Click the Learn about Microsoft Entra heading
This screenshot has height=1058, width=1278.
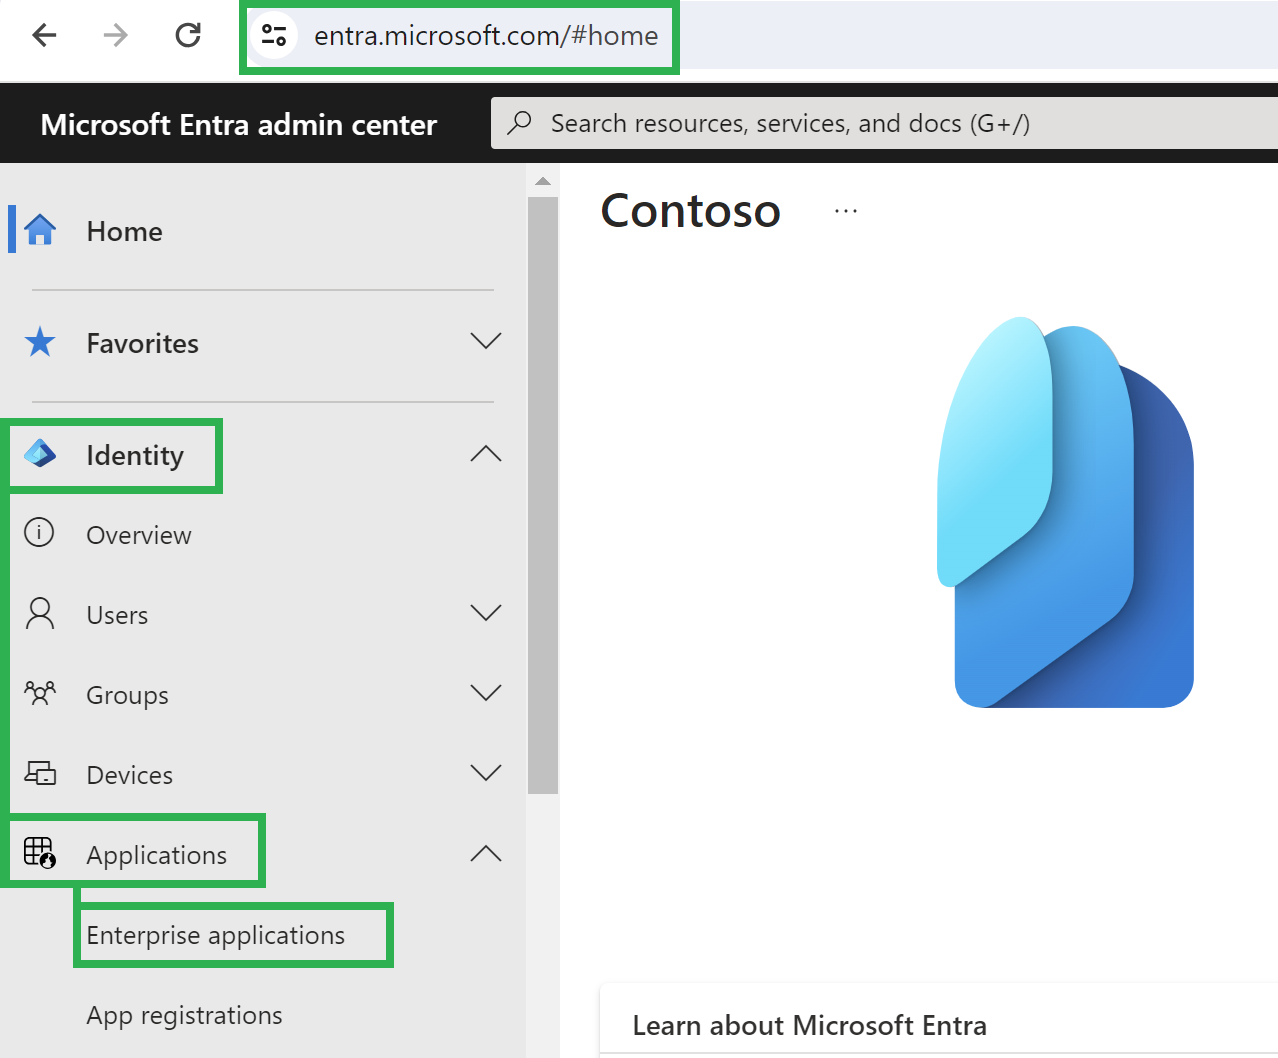(810, 1025)
